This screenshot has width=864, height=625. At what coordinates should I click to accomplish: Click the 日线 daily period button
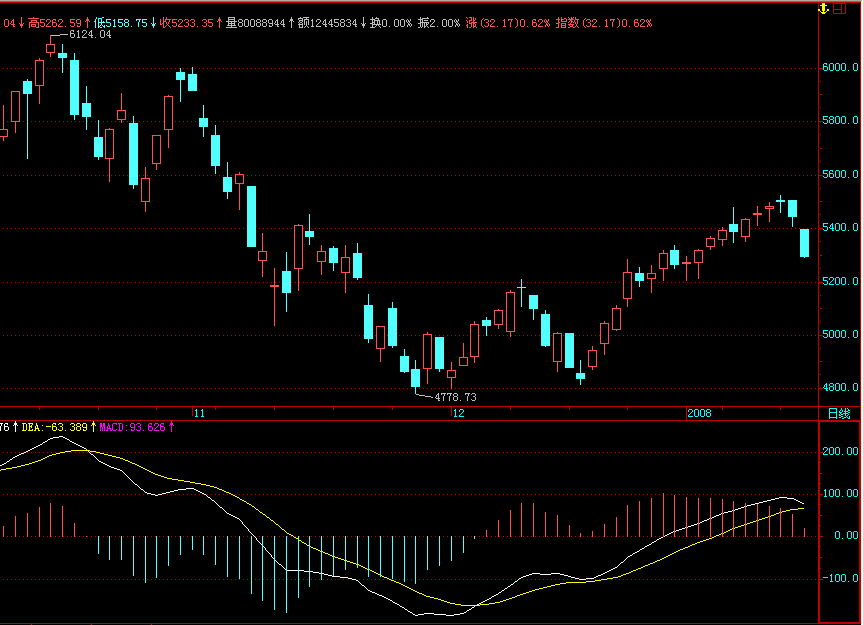pos(838,413)
